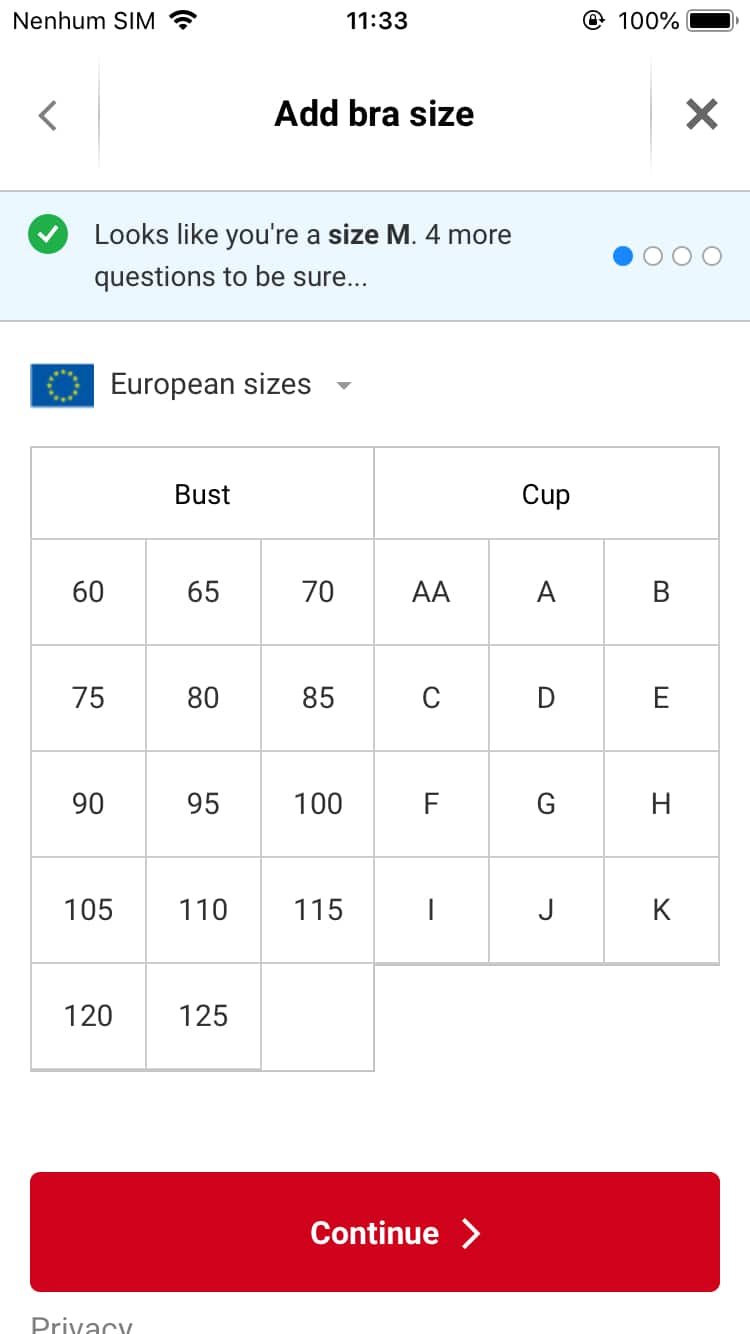
Task: Select bust size 125
Action: tap(203, 1016)
